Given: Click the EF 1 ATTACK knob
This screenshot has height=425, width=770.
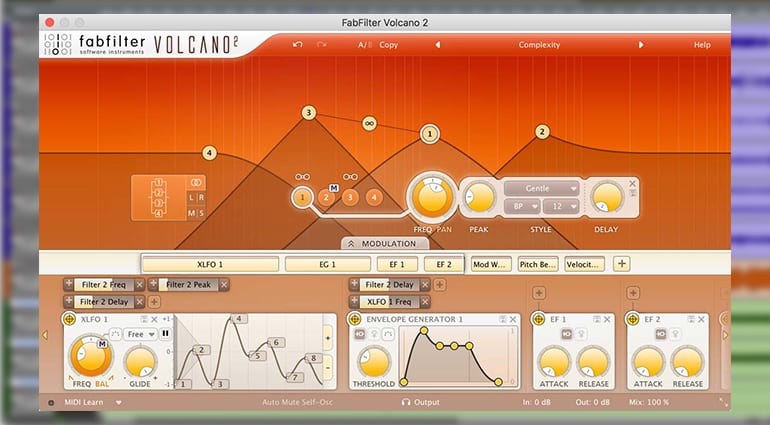Looking at the screenshot, I should (x=554, y=363).
